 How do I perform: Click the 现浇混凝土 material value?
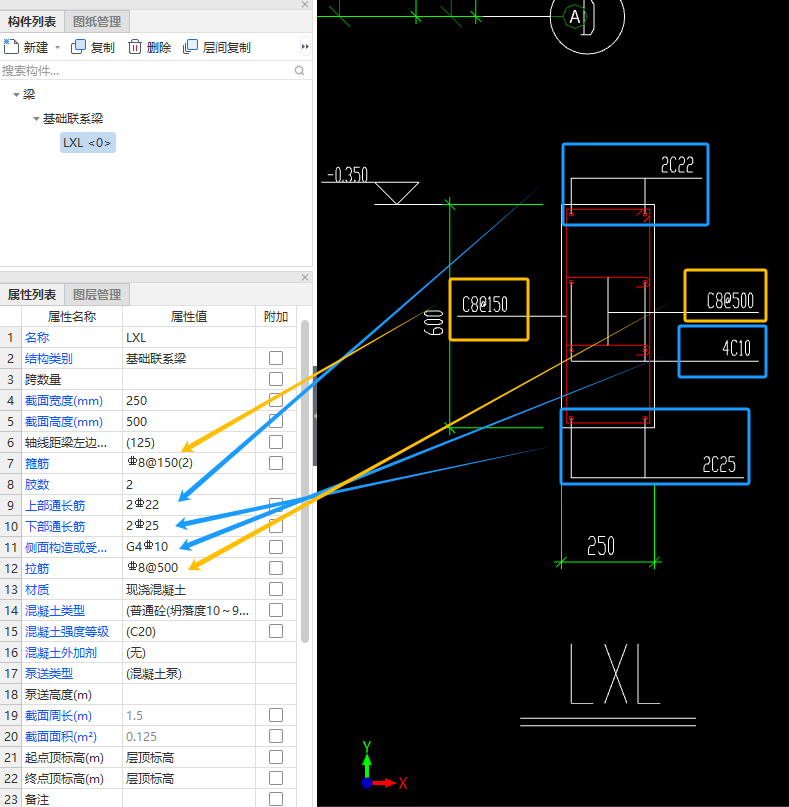click(x=189, y=589)
